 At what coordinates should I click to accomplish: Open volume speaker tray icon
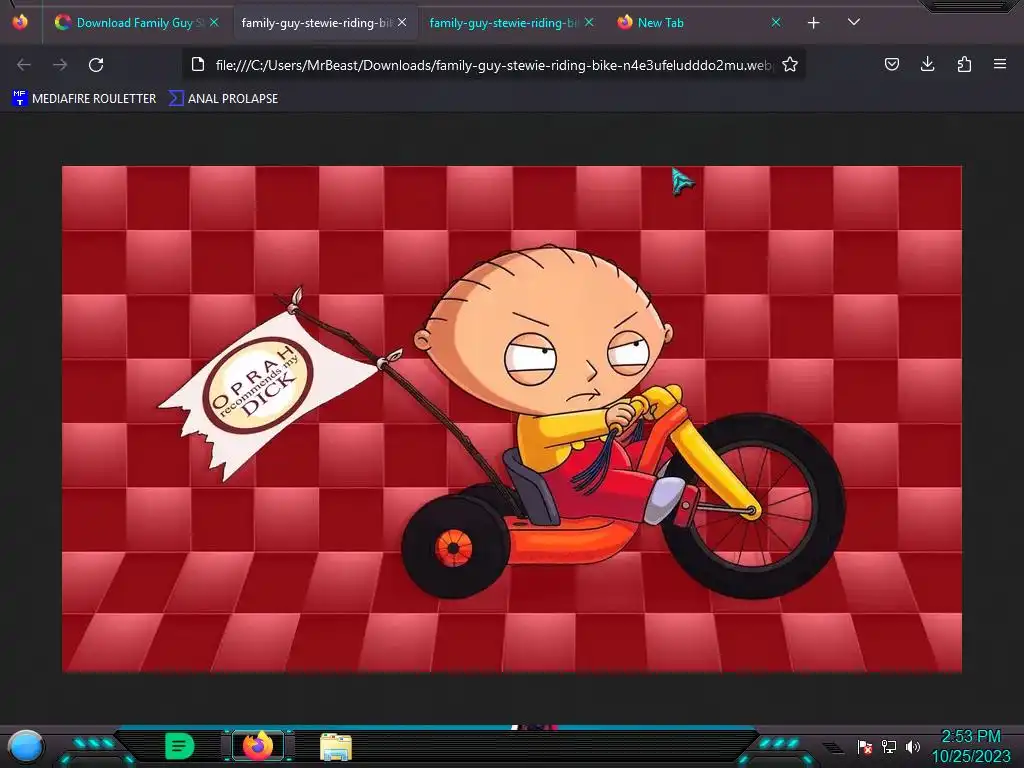point(913,746)
